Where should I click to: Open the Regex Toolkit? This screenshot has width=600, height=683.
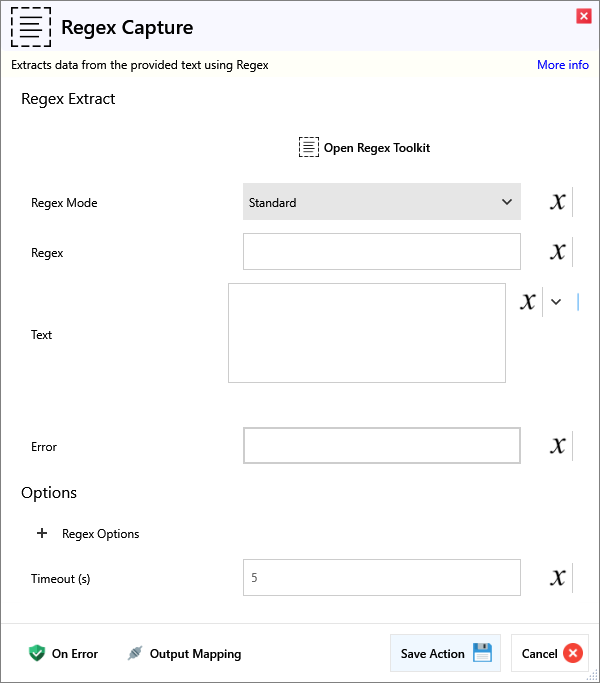point(365,148)
